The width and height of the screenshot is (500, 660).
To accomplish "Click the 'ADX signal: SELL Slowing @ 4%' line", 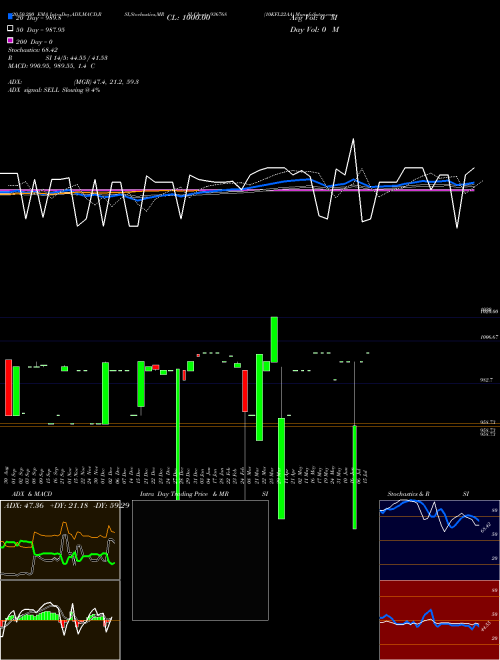I will (x=54, y=90).
